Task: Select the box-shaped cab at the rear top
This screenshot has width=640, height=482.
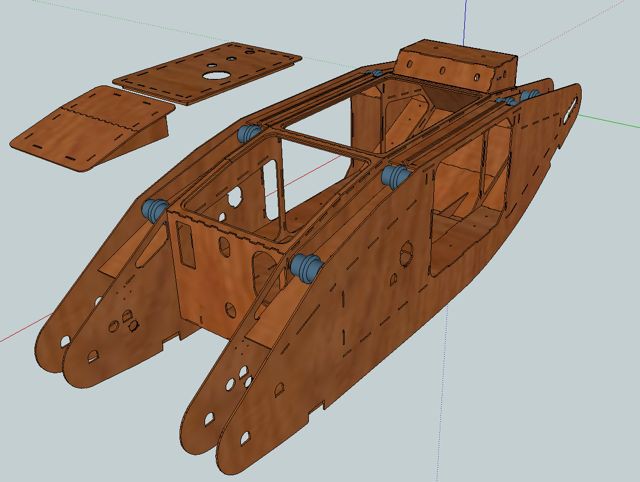Action: click(x=455, y=68)
